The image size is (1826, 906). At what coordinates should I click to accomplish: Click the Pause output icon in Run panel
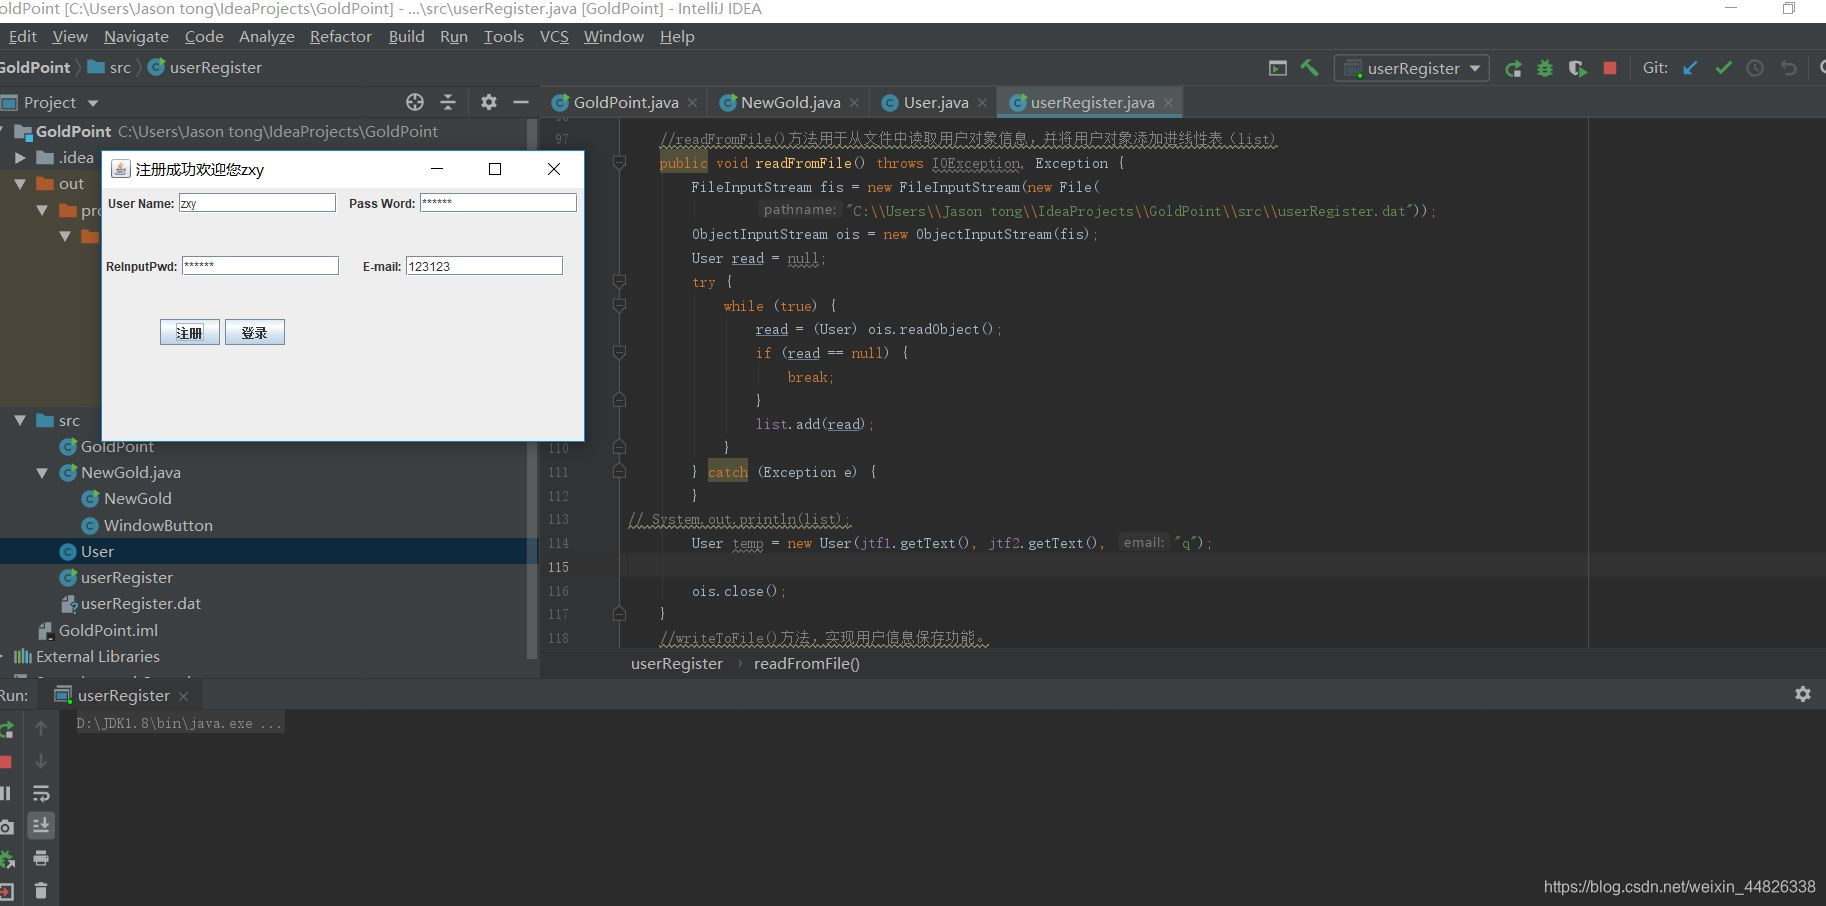(x=6, y=793)
